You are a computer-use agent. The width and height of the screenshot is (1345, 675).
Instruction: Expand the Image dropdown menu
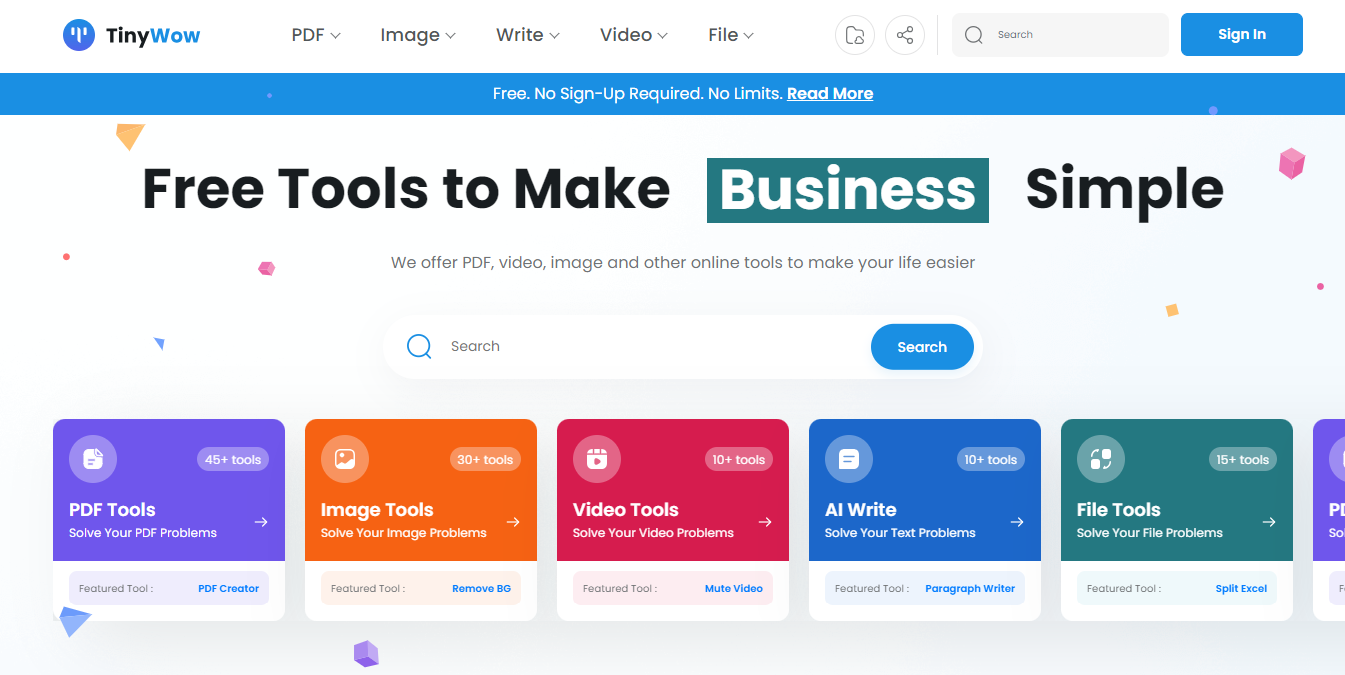(418, 35)
